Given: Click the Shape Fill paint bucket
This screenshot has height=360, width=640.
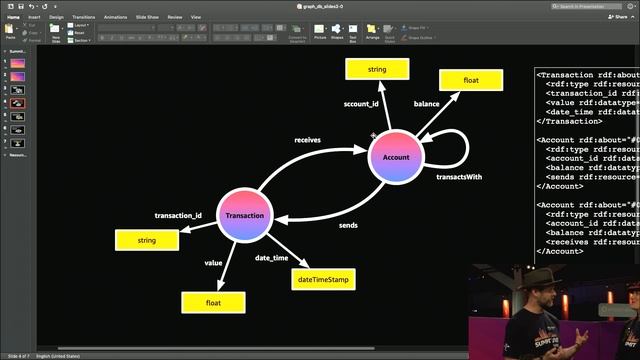Looking at the screenshot, I should (x=404, y=28).
